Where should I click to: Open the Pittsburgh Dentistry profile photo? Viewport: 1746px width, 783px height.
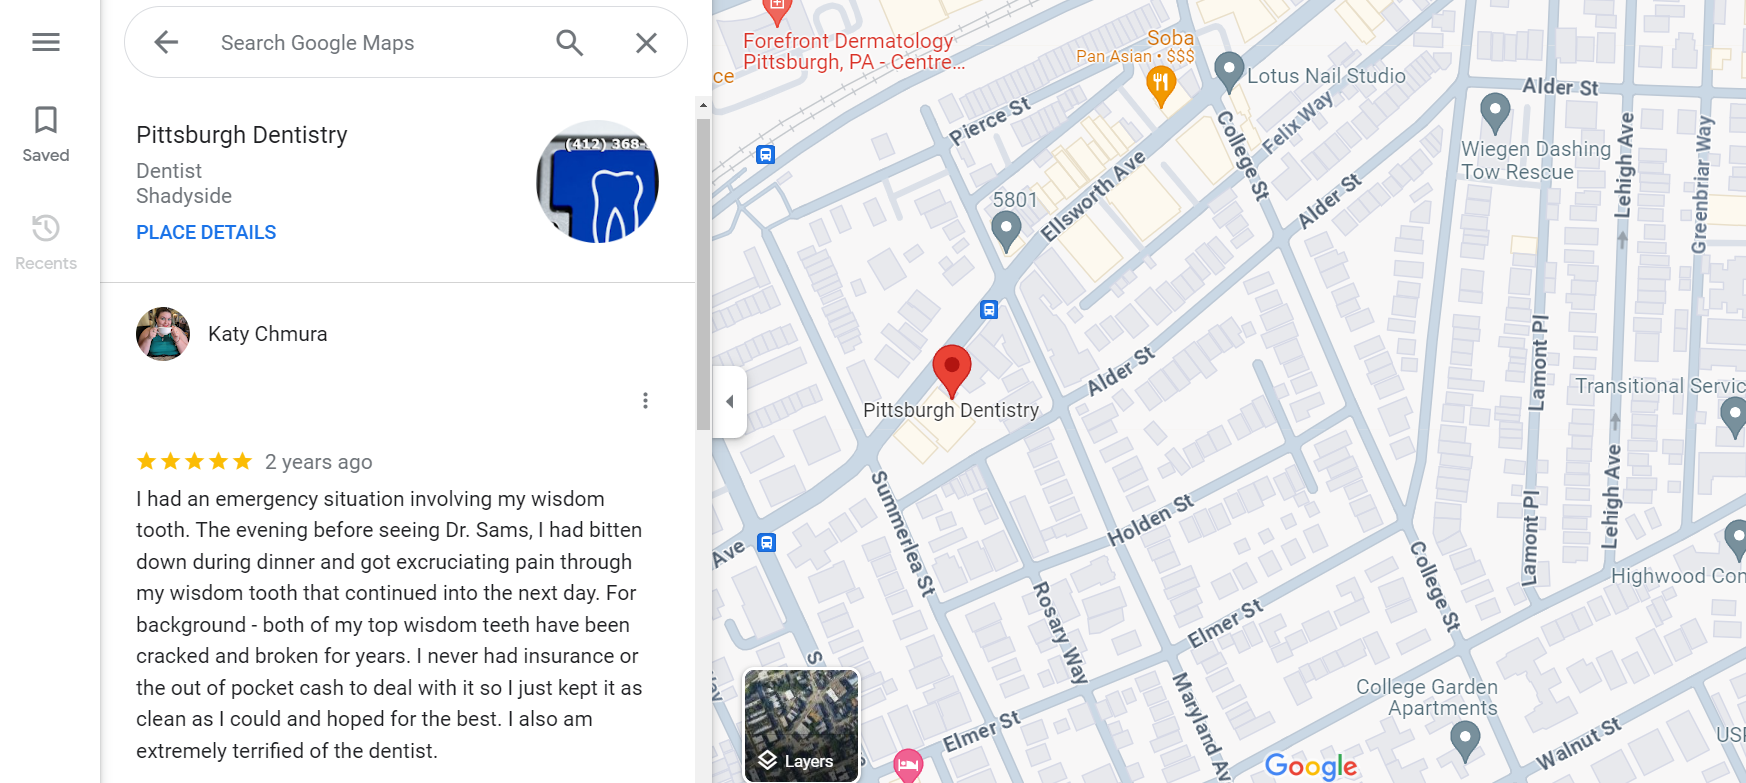pos(598,182)
